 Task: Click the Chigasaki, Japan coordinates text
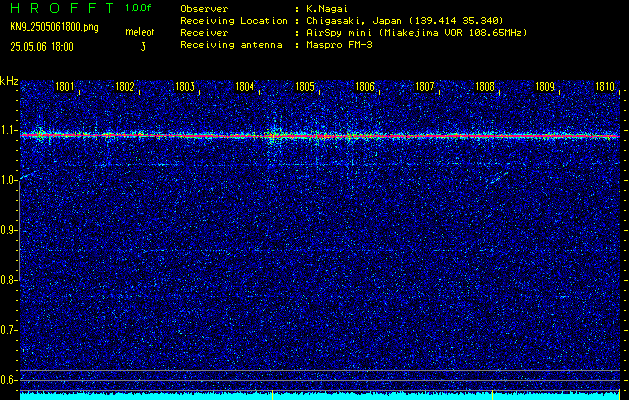pos(404,20)
